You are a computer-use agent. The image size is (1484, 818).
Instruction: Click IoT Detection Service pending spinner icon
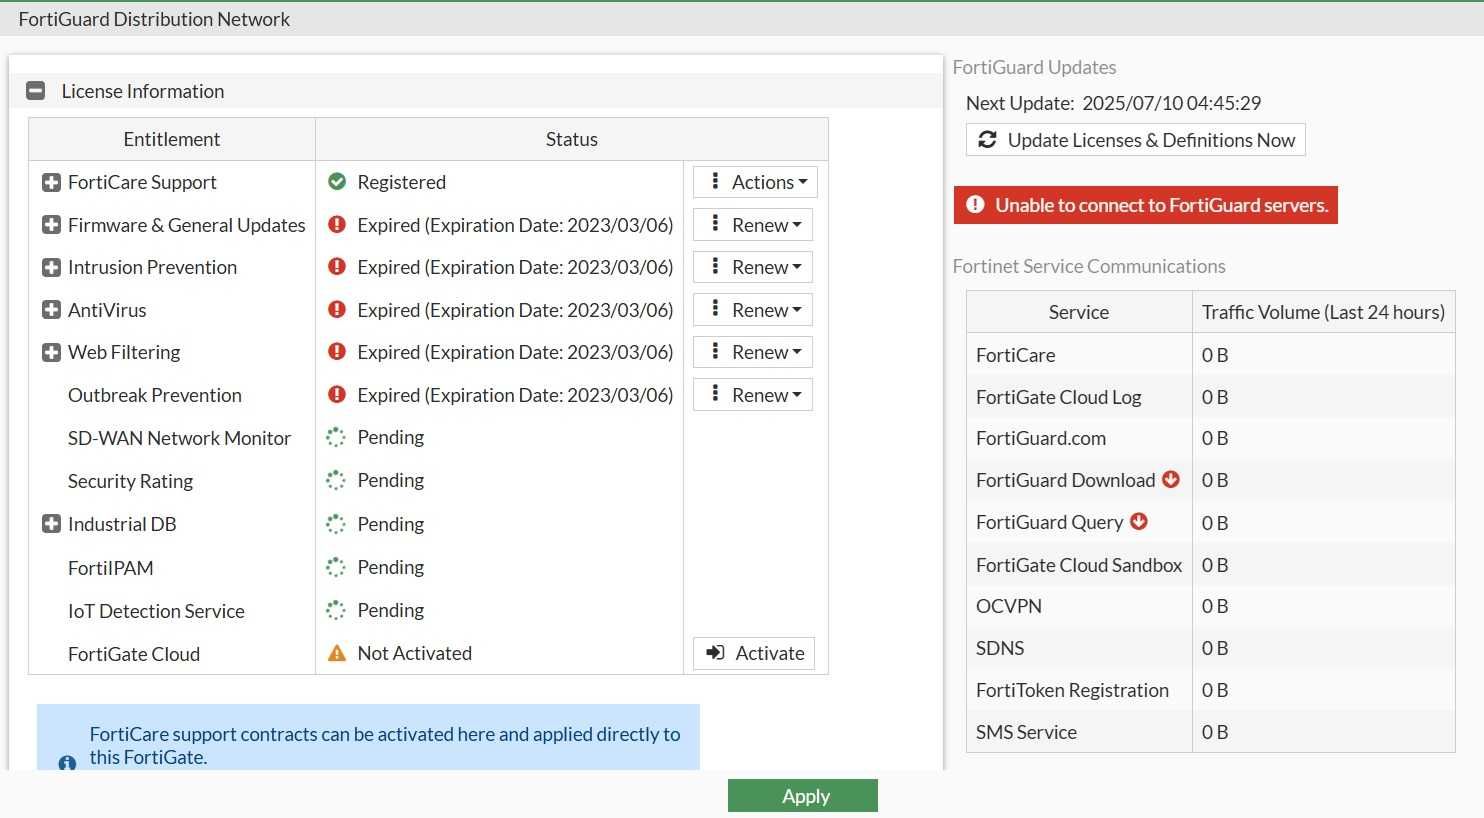tap(336, 610)
